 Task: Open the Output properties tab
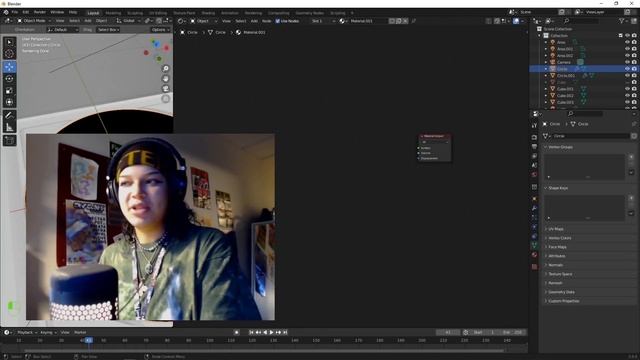[x=534, y=147]
